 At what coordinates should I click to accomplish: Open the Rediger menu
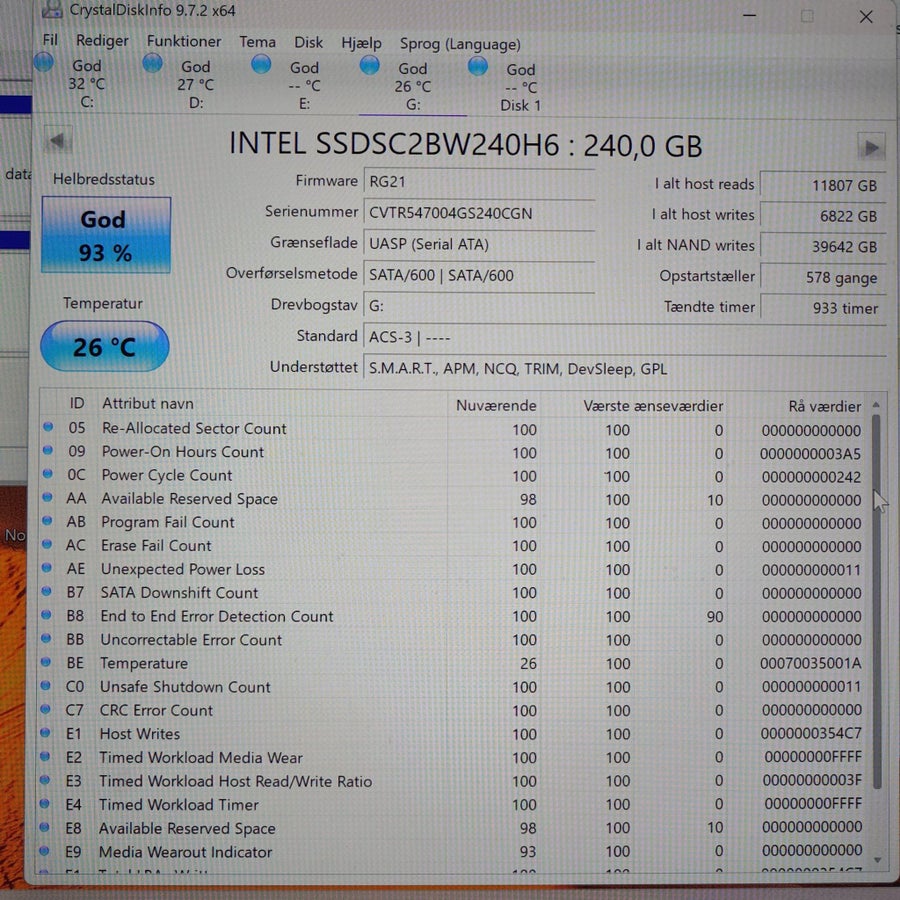[x=102, y=41]
